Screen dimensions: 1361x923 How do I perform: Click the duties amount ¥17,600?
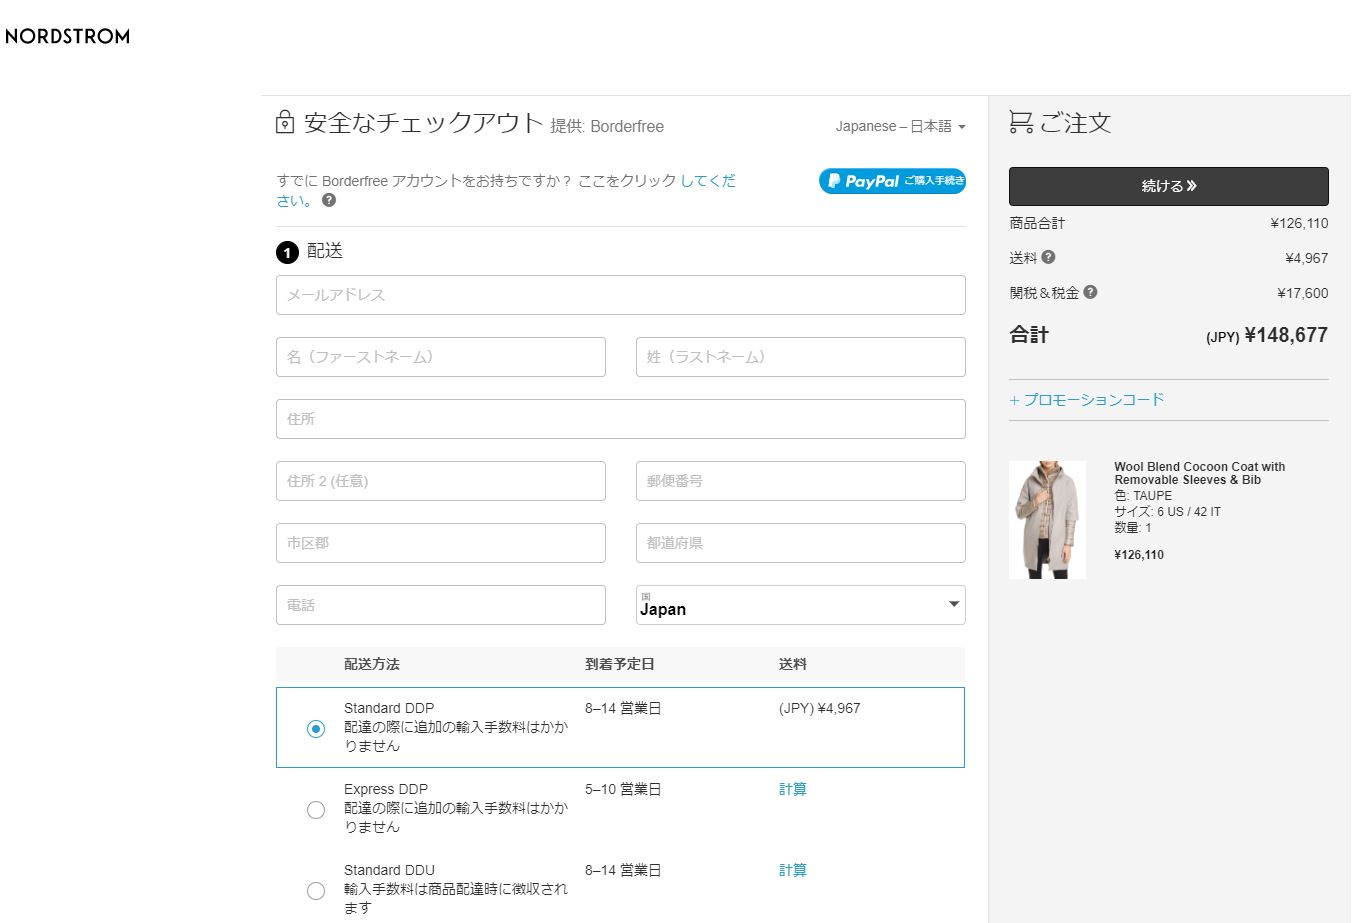coord(1302,293)
